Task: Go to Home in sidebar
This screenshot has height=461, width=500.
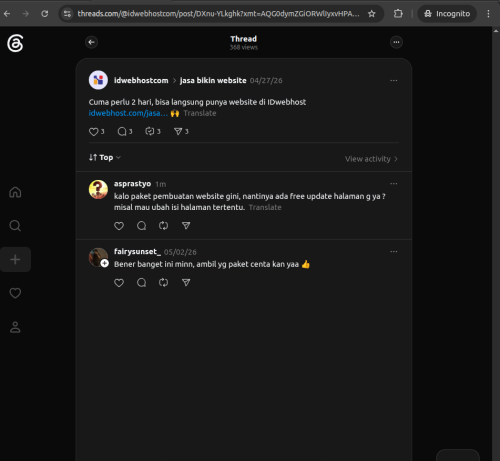Action: pyautogui.click(x=15, y=192)
